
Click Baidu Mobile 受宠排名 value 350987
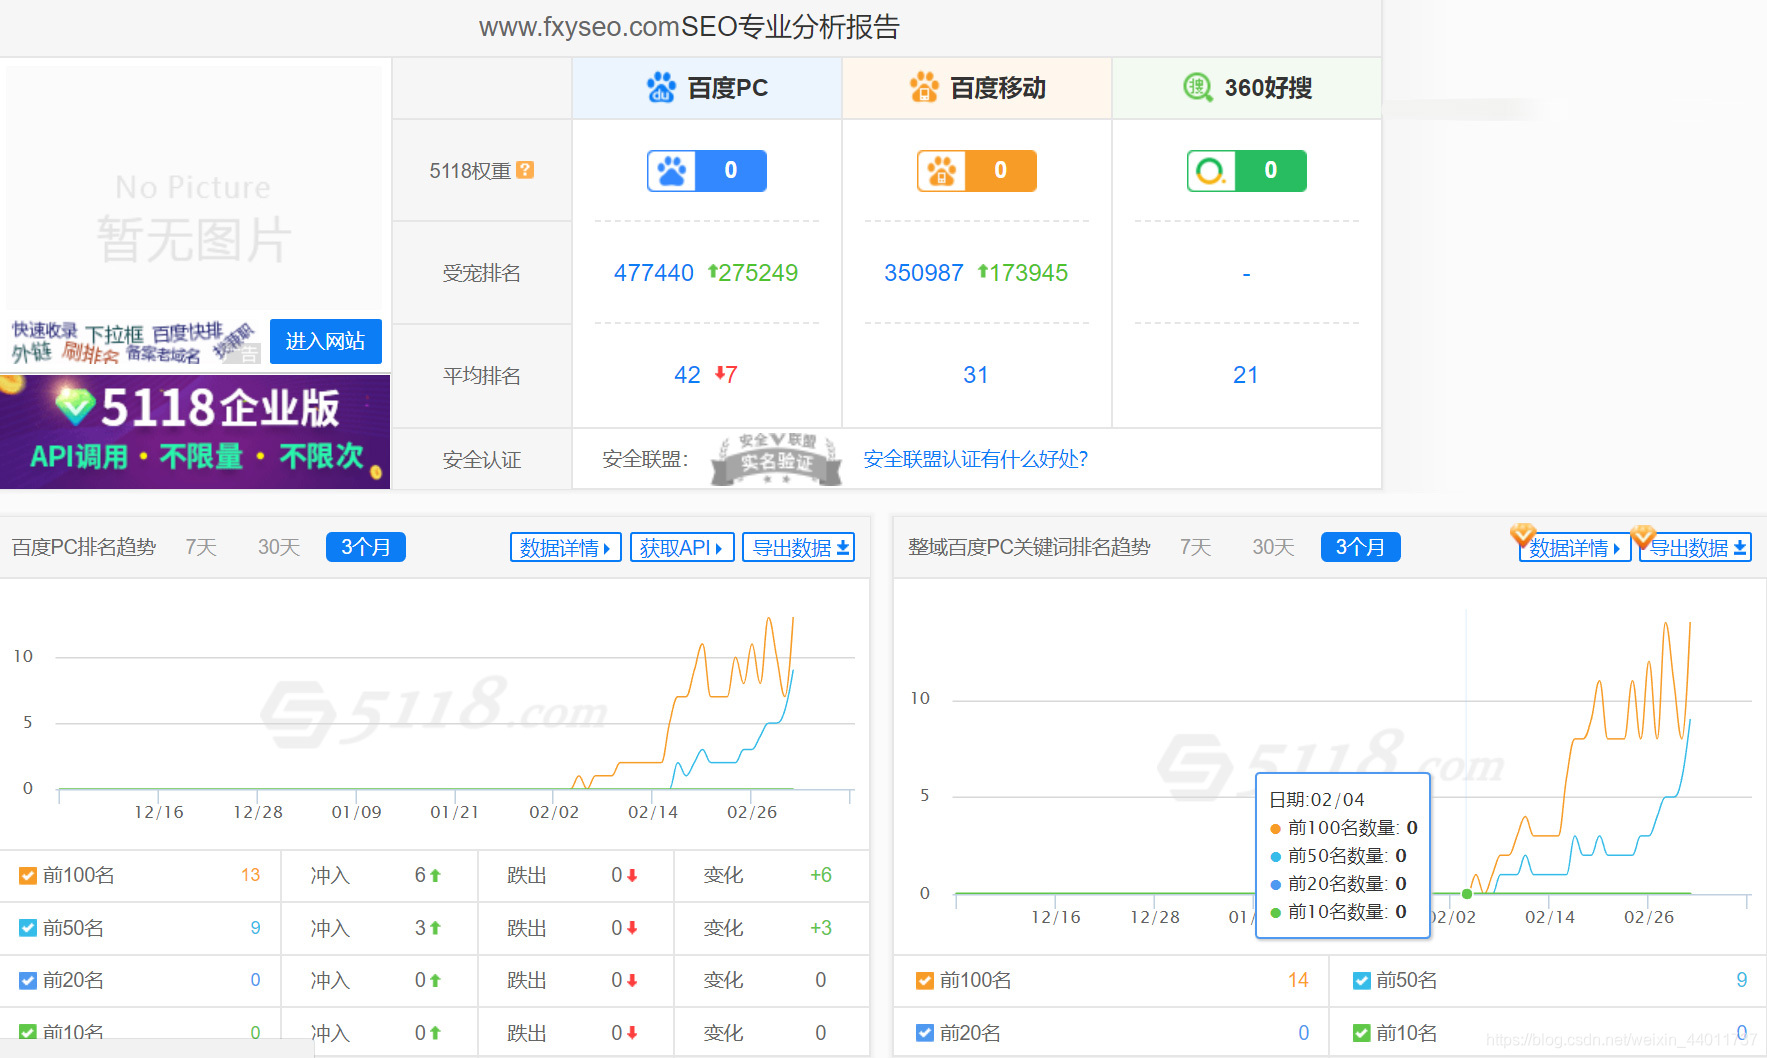coord(924,273)
